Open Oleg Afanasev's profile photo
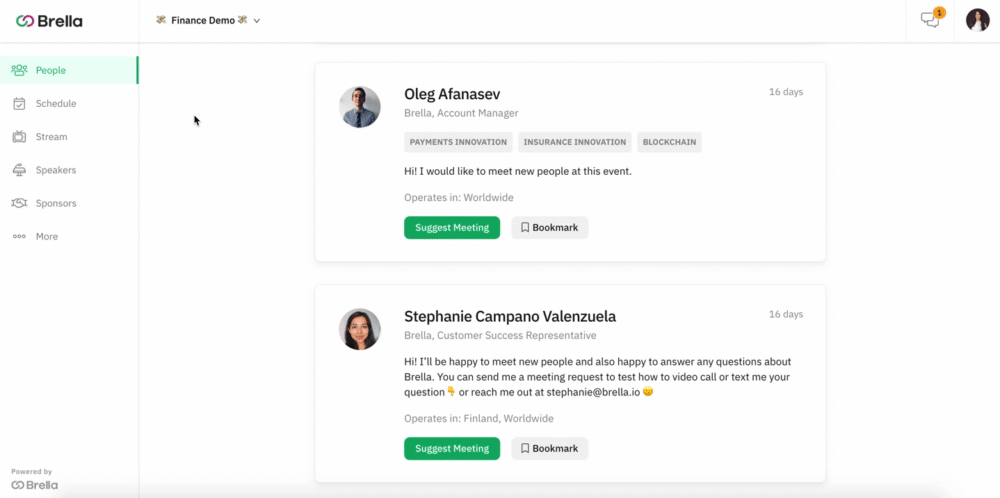Viewport: 1000px width, 498px height. [x=360, y=107]
